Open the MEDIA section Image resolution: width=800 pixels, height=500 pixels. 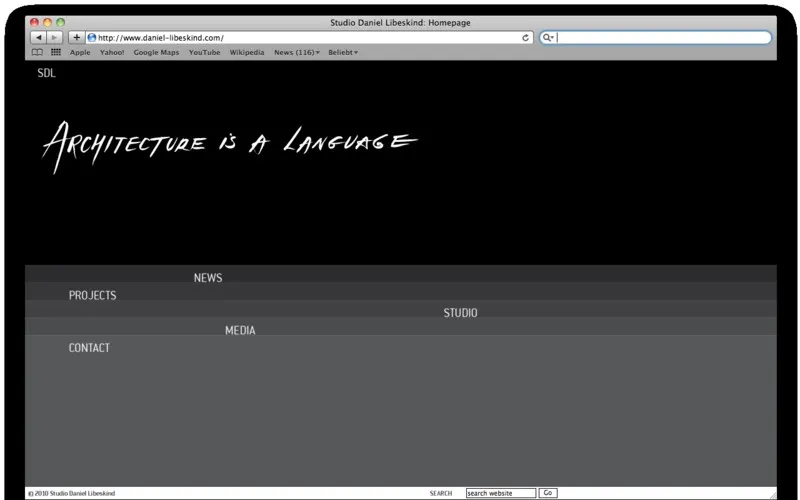240,330
